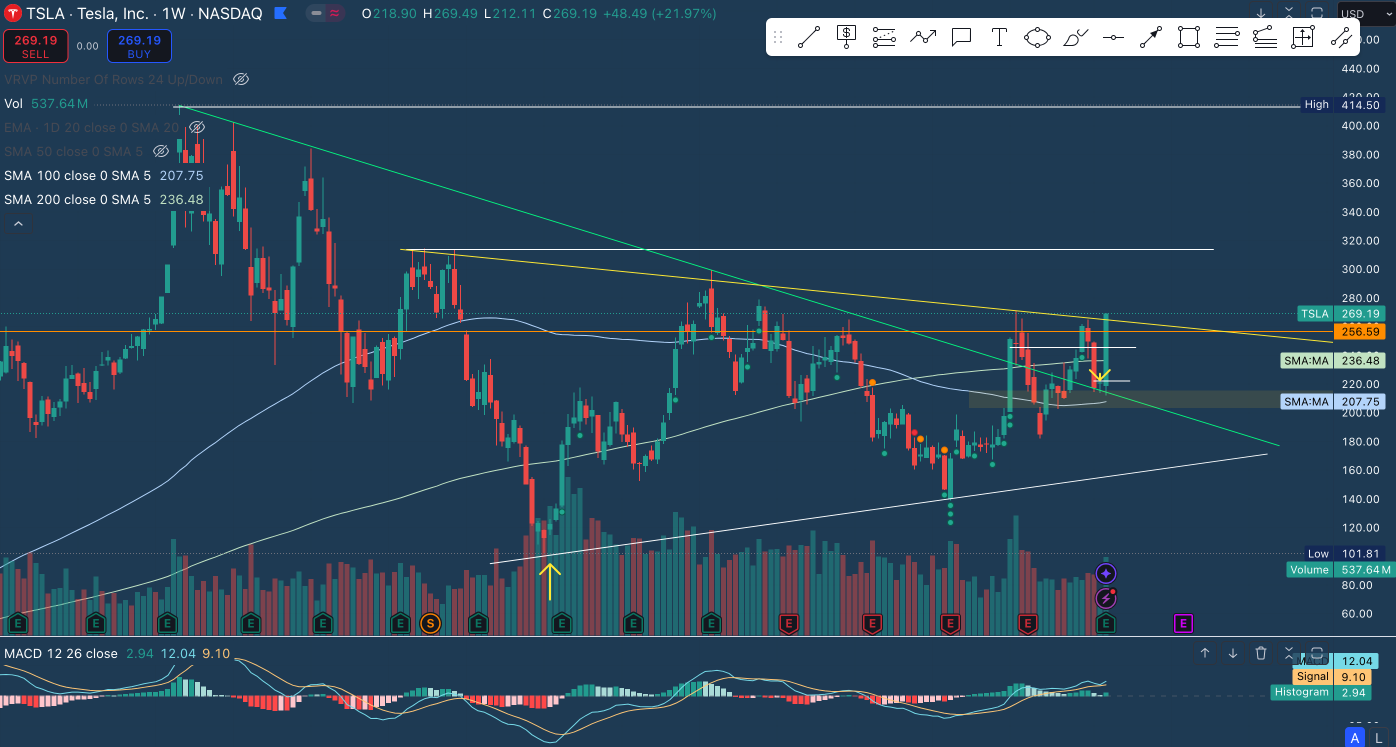Move the MACD pane down
1396x747 pixels.
coord(1233,653)
